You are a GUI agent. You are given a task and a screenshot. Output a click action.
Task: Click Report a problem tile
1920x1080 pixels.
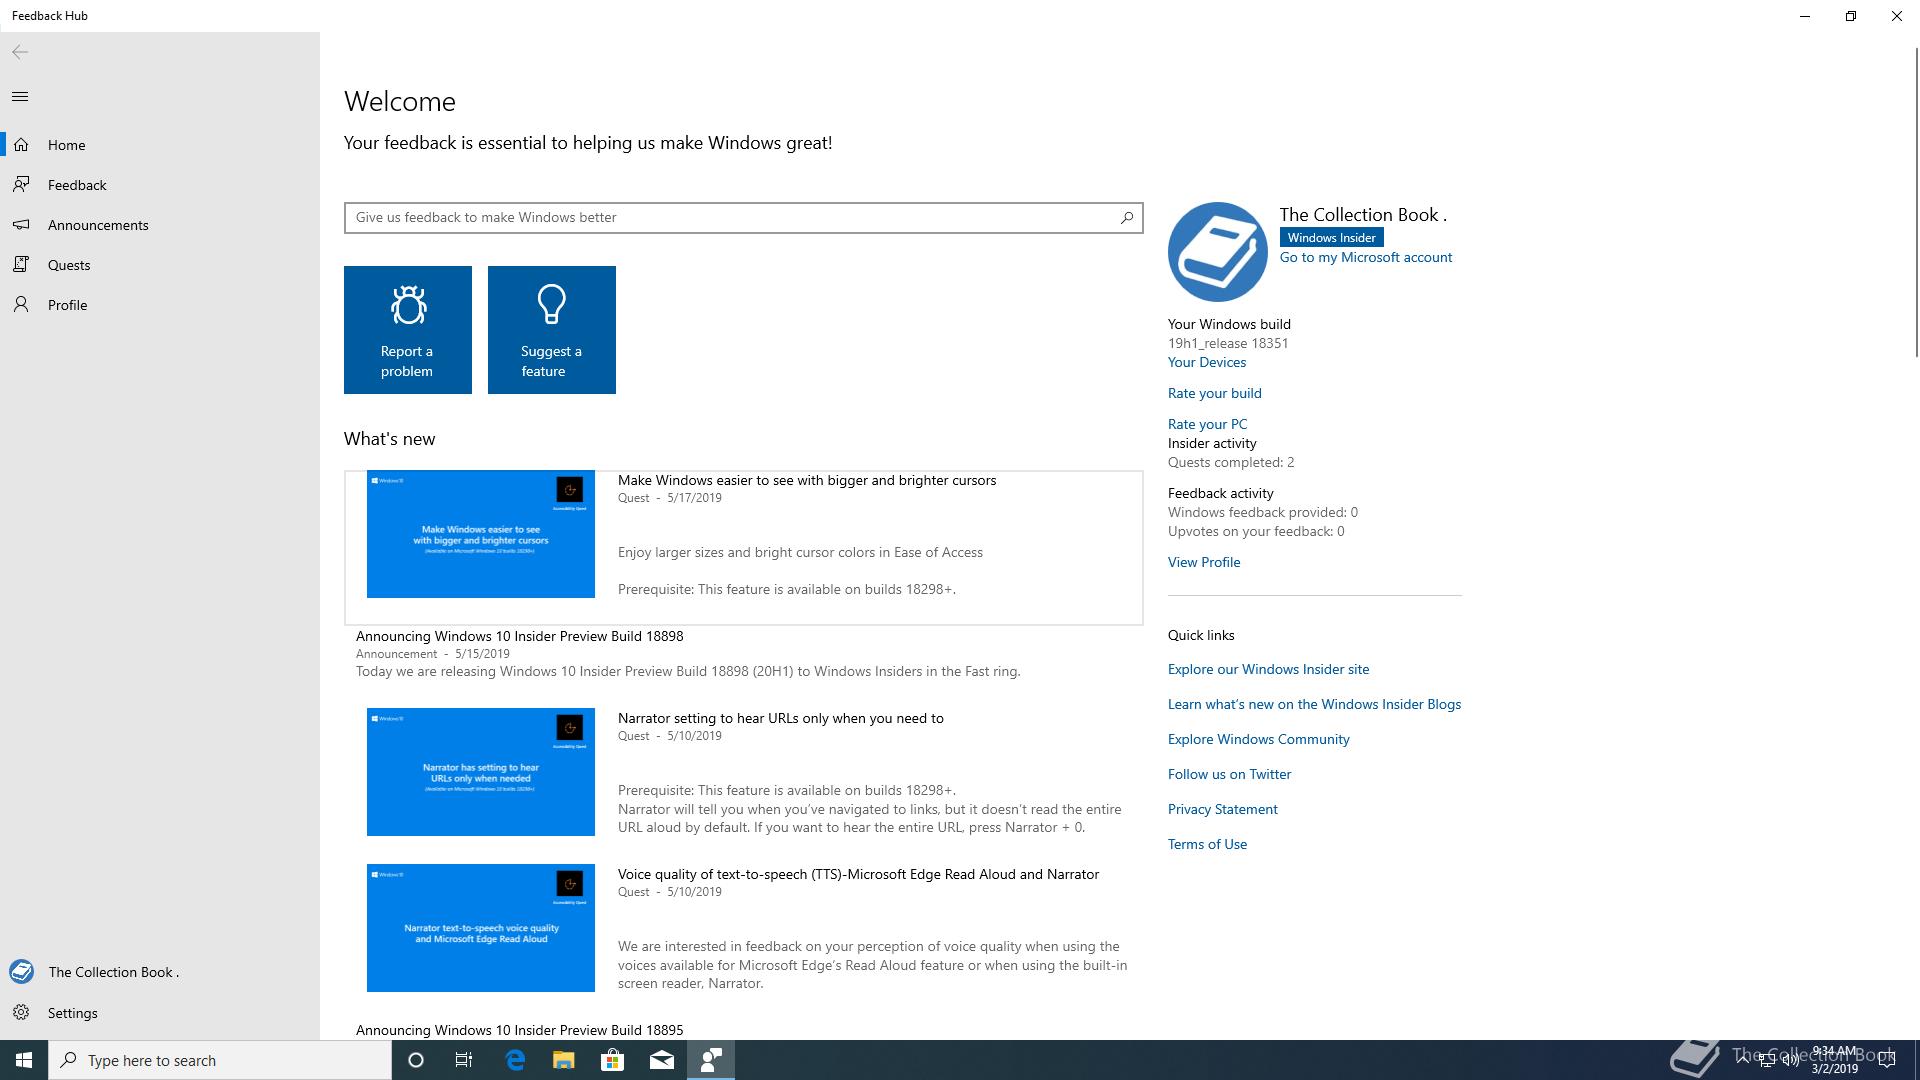click(408, 330)
